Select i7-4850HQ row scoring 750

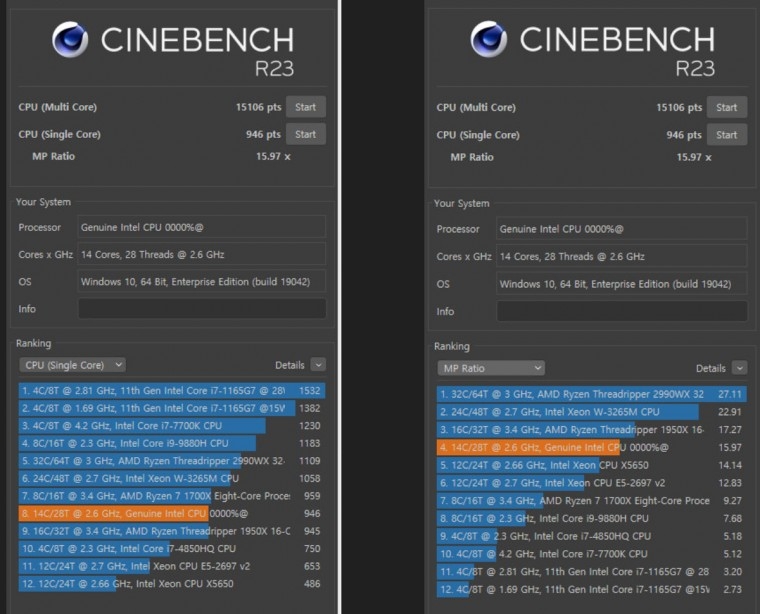[x=172, y=549]
